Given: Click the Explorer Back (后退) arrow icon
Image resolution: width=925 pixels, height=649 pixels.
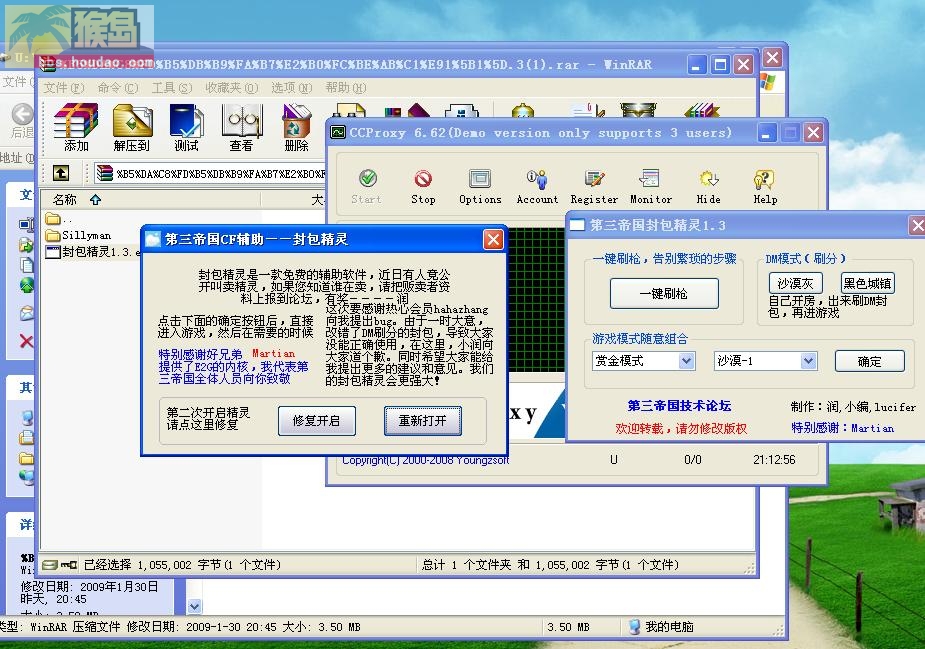Looking at the screenshot, I should (x=22, y=114).
